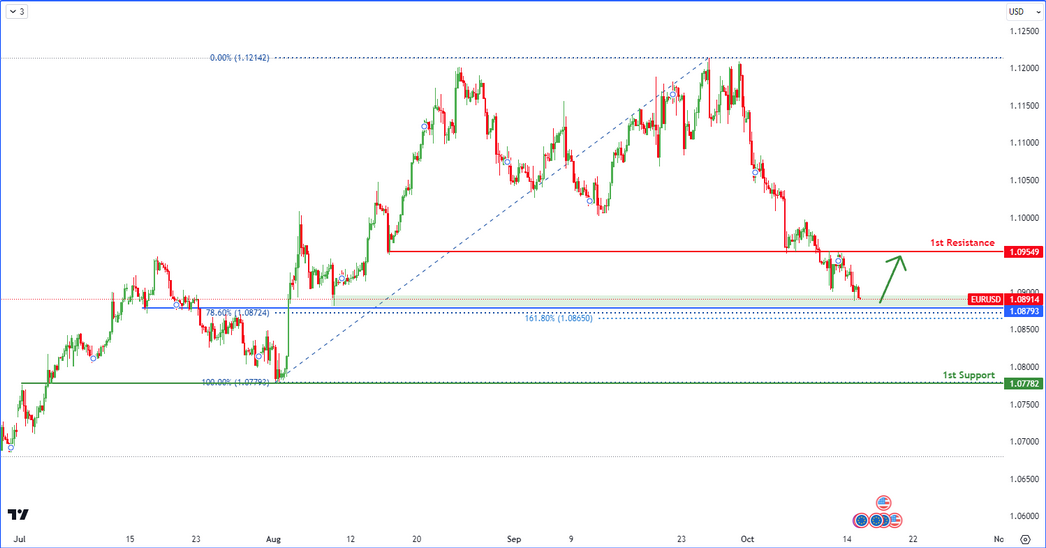Click the green 1.07782 price label

[1024, 384]
